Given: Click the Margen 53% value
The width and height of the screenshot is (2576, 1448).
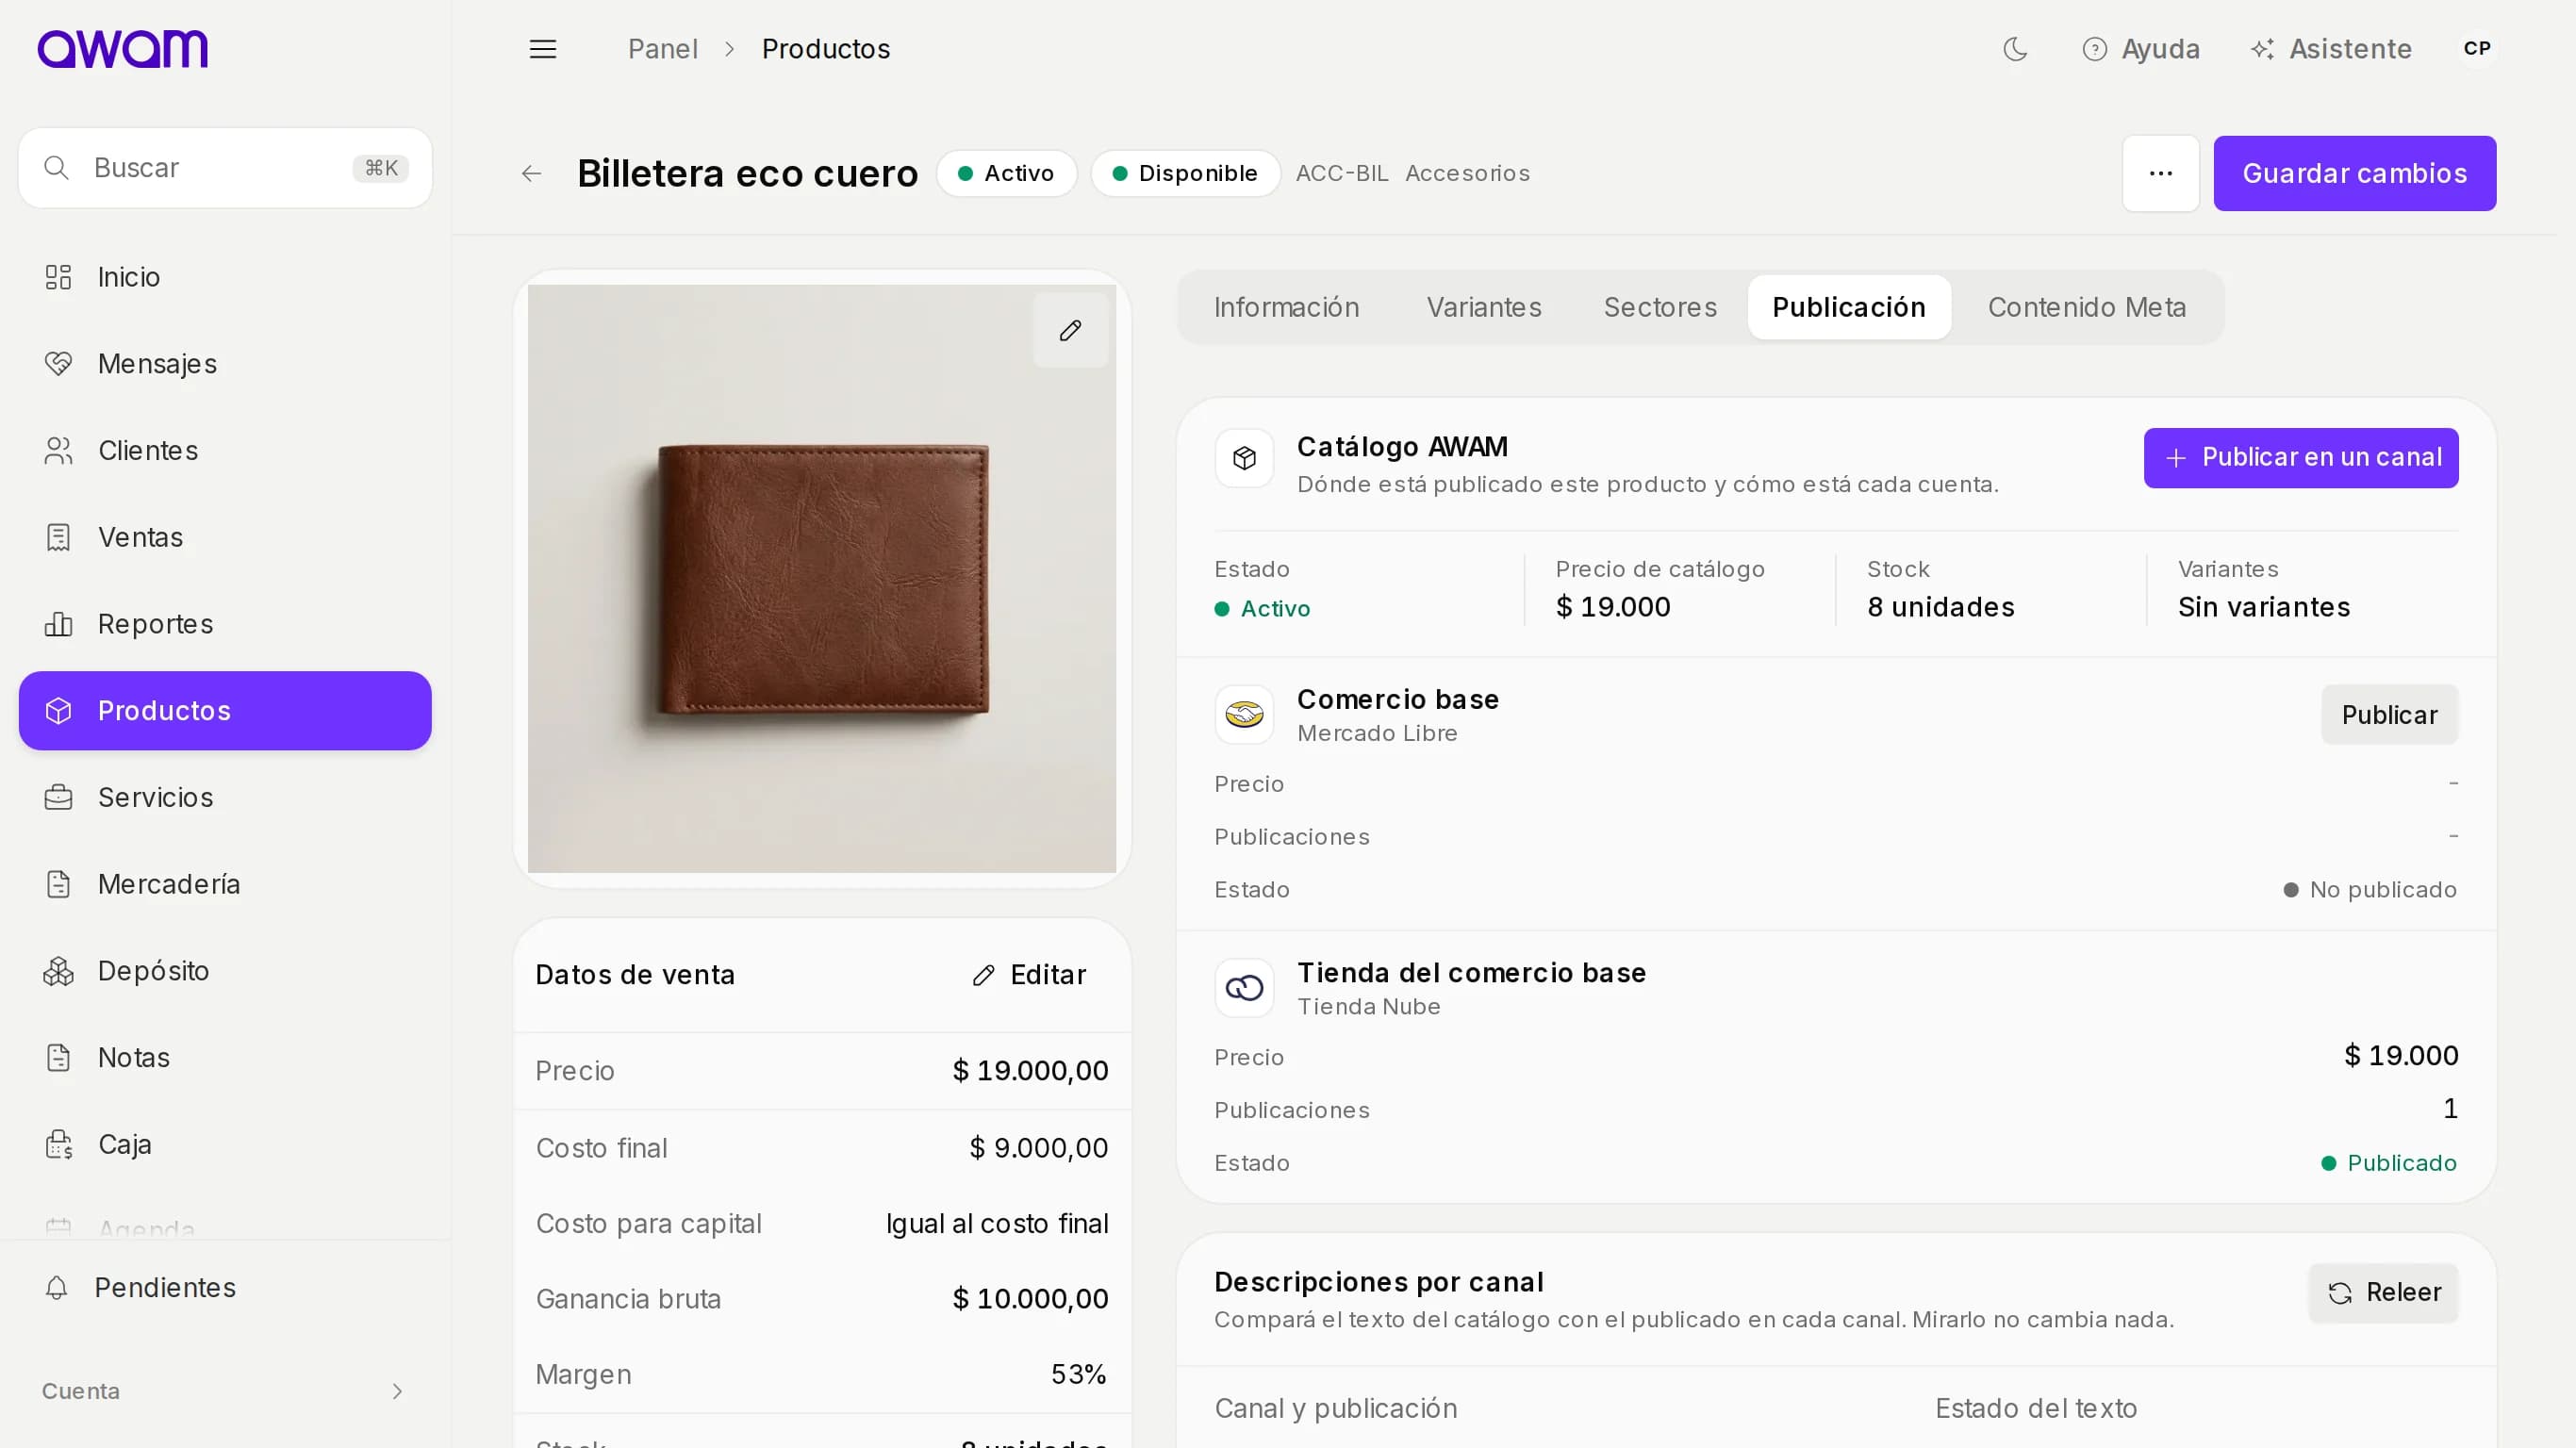Looking at the screenshot, I should pos(1078,1375).
